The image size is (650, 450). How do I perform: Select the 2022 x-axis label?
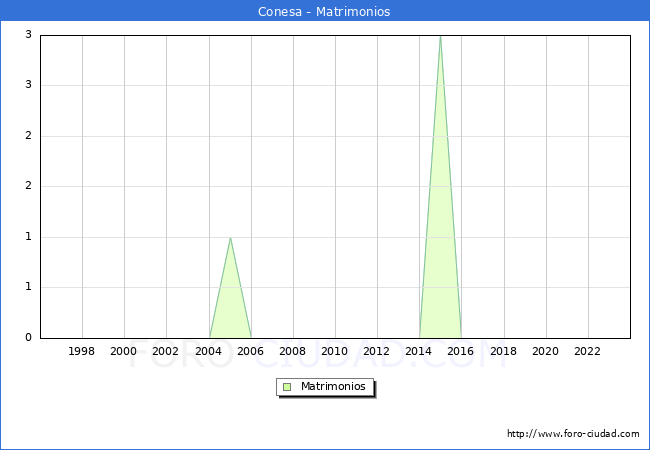(587, 351)
